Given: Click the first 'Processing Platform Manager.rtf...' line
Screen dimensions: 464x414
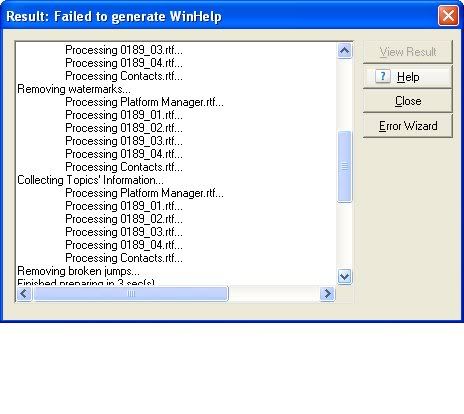Looking at the screenshot, I should pos(144,102).
